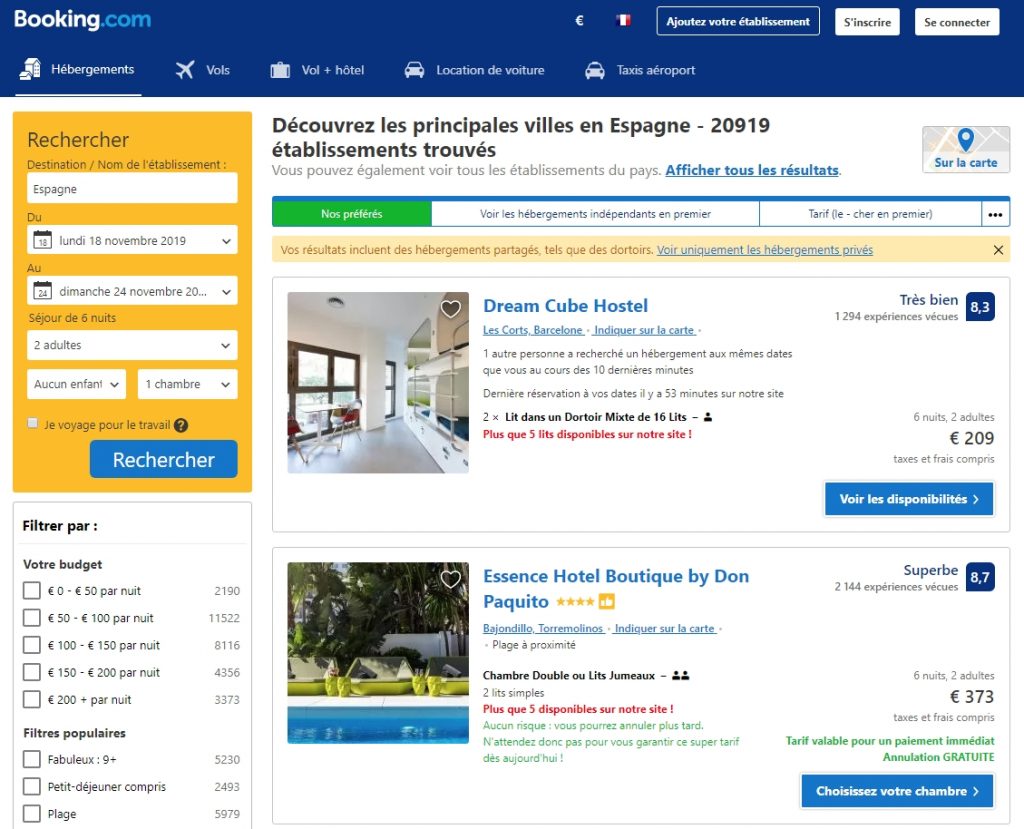Save Dream Cube Hostel with heart icon
The height and width of the screenshot is (829, 1024).
point(451,309)
